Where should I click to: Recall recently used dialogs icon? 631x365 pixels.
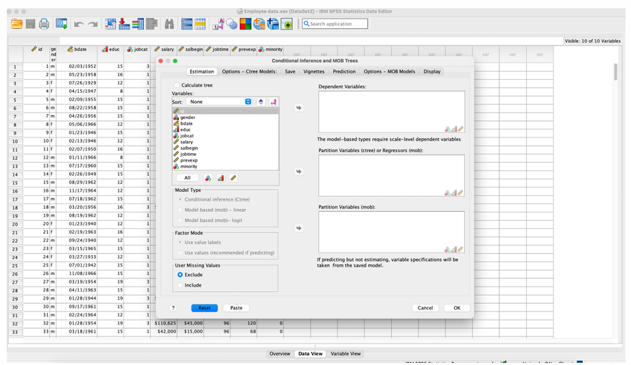tap(62, 24)
